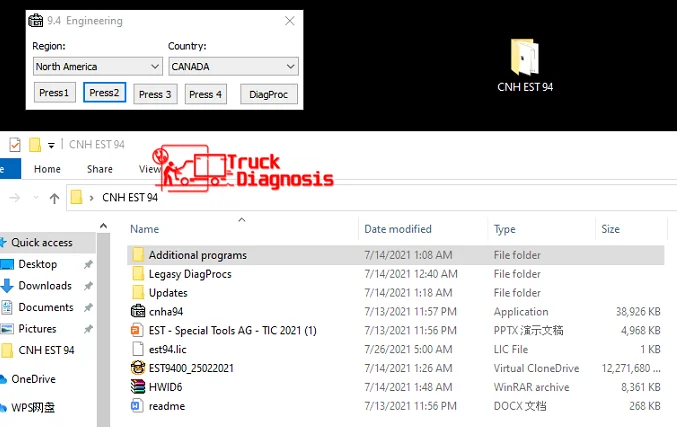This screenshot has height=427, width=677.
Task: Expand the address bar path chevron
Action: point(92,198)
